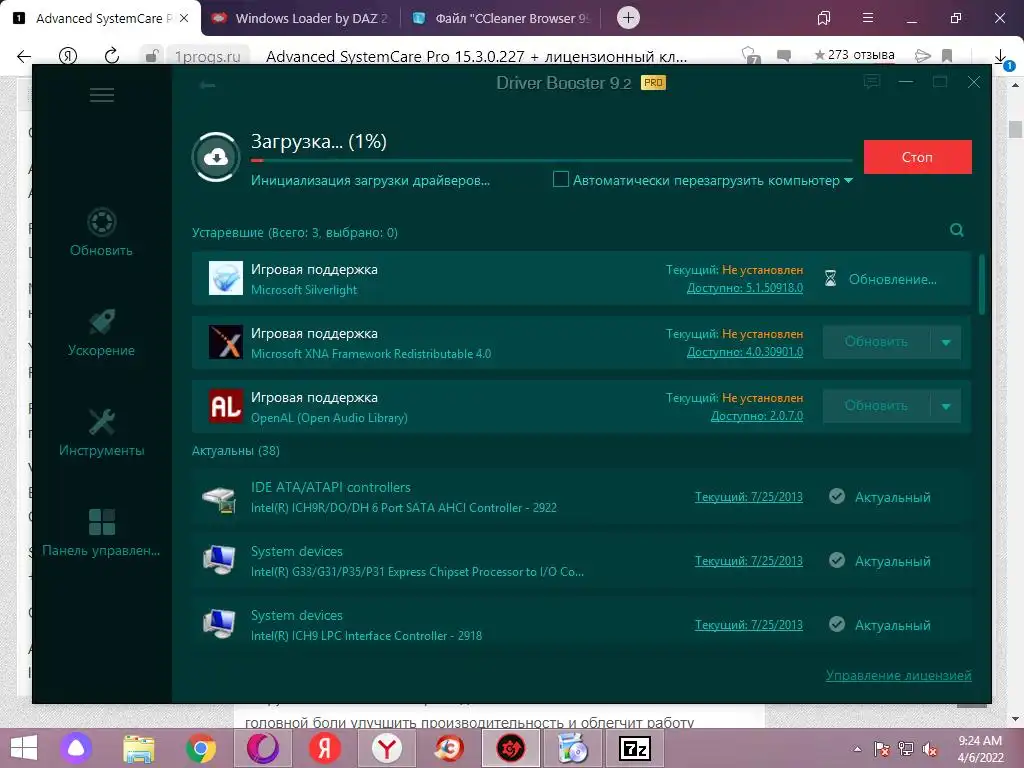This screenshot has width=1024, height=768.
Task: Click the PRO badge next to Driver Booster
Action: tap(653, 83)
